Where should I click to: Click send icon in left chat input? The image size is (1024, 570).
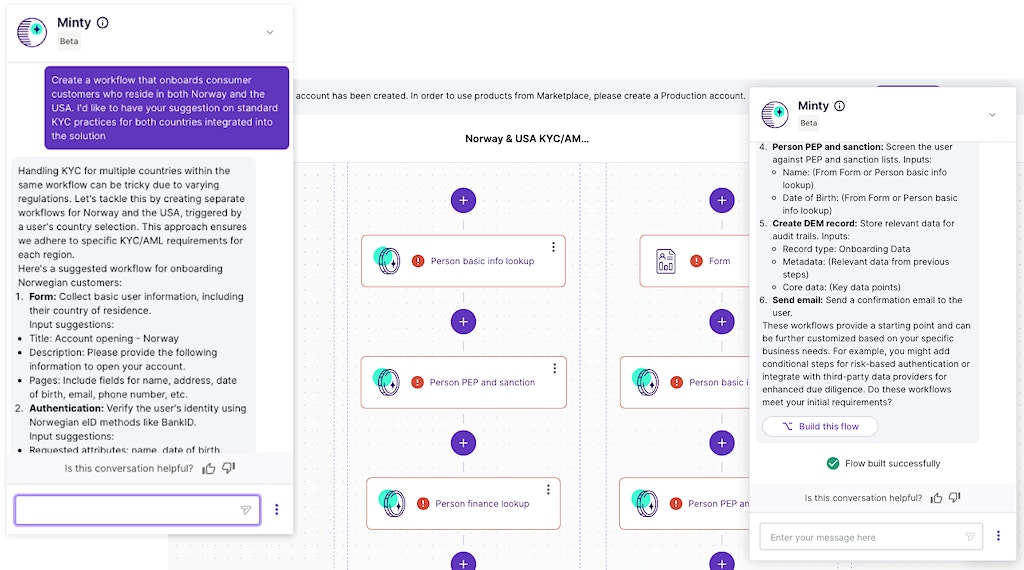245,510
